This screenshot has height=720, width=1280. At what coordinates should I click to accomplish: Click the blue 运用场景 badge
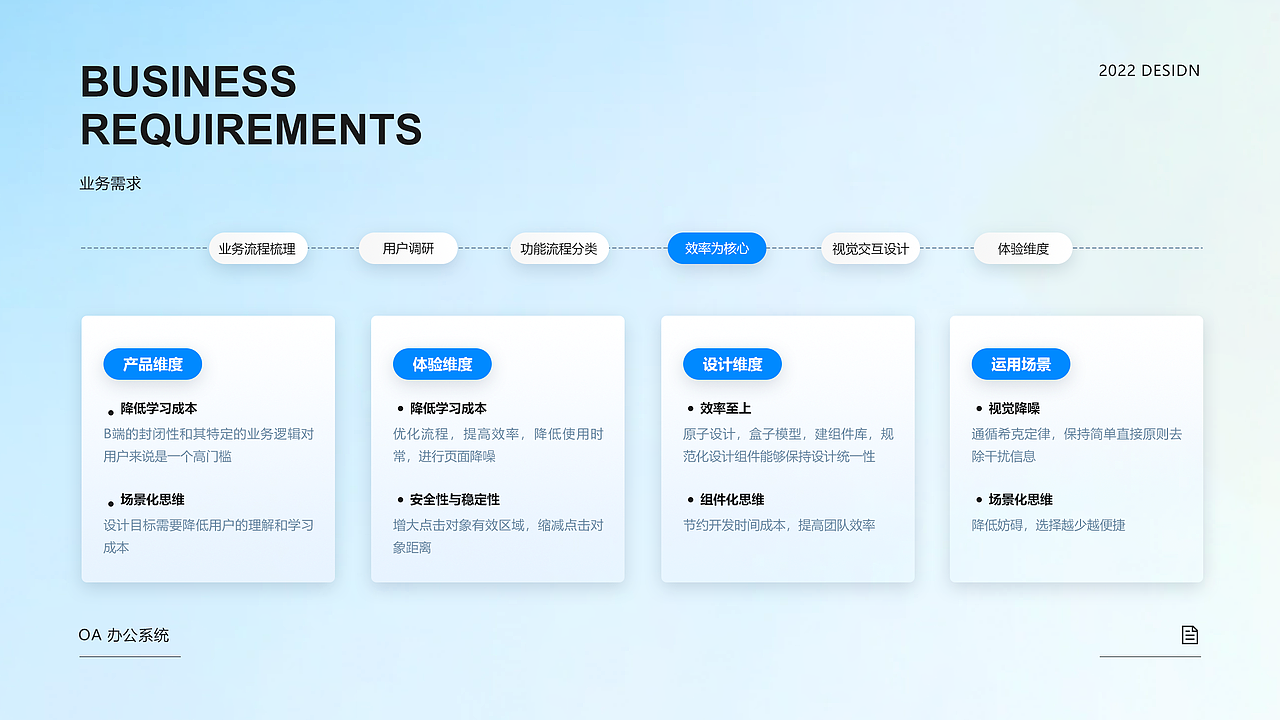tap(1020, 364)
